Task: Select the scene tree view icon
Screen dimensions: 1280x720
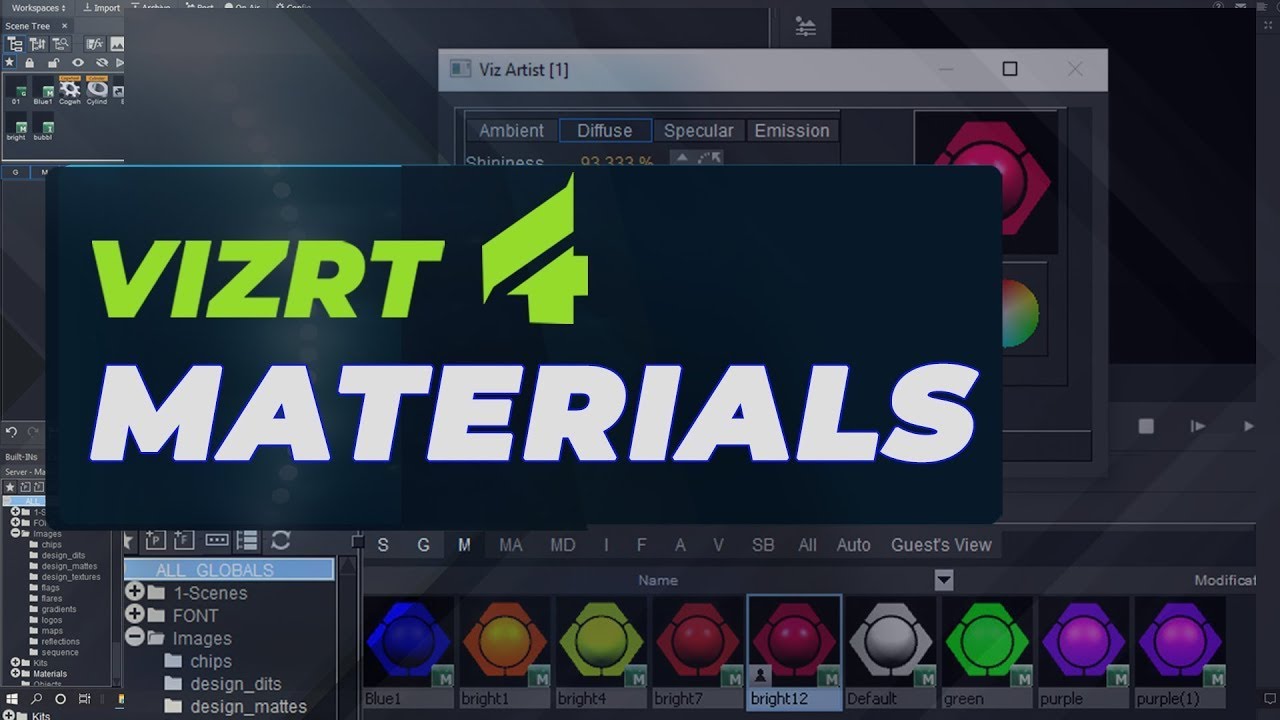Action: point(15,44)
